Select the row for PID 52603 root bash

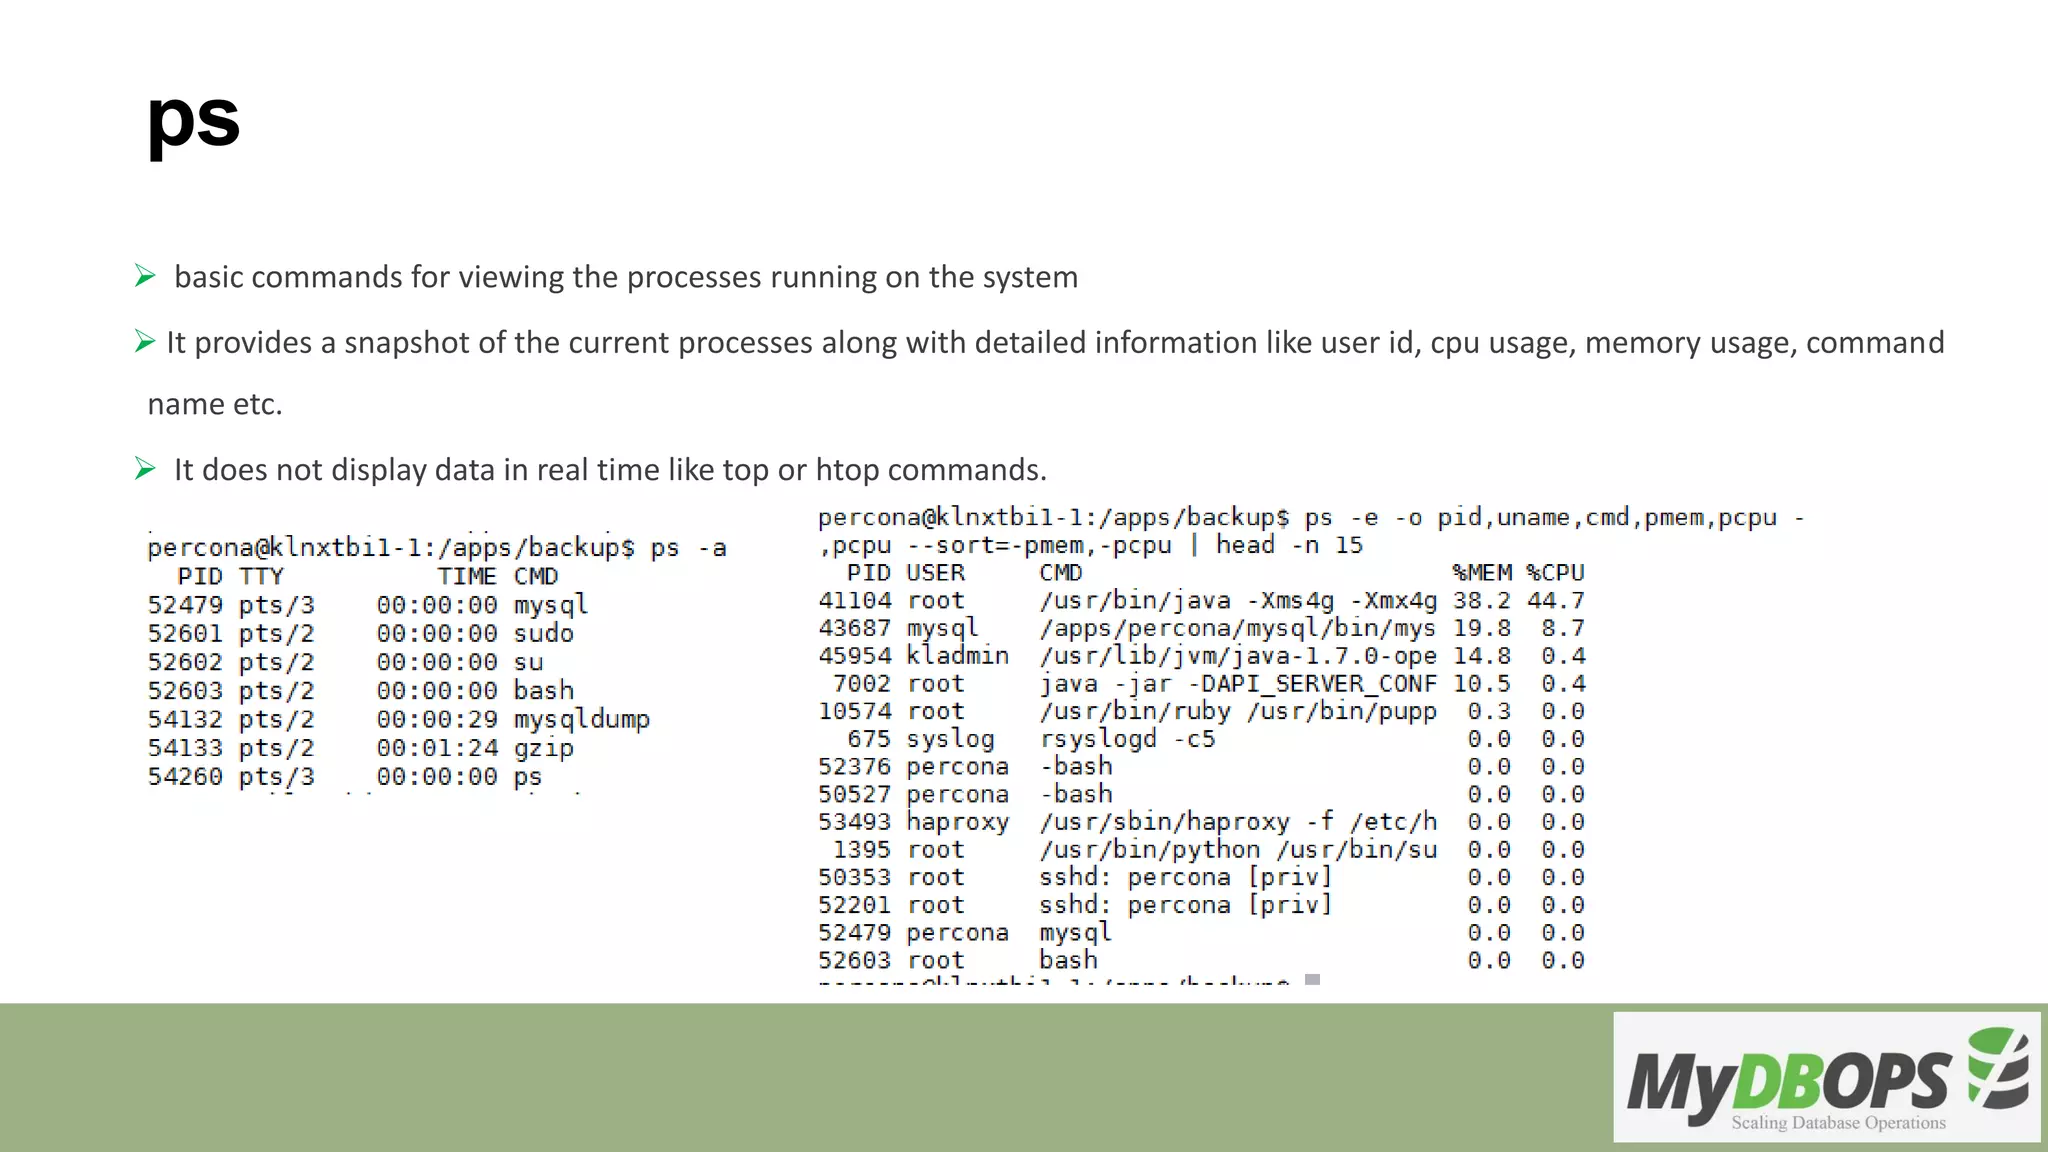click(x=1201, y=961)
